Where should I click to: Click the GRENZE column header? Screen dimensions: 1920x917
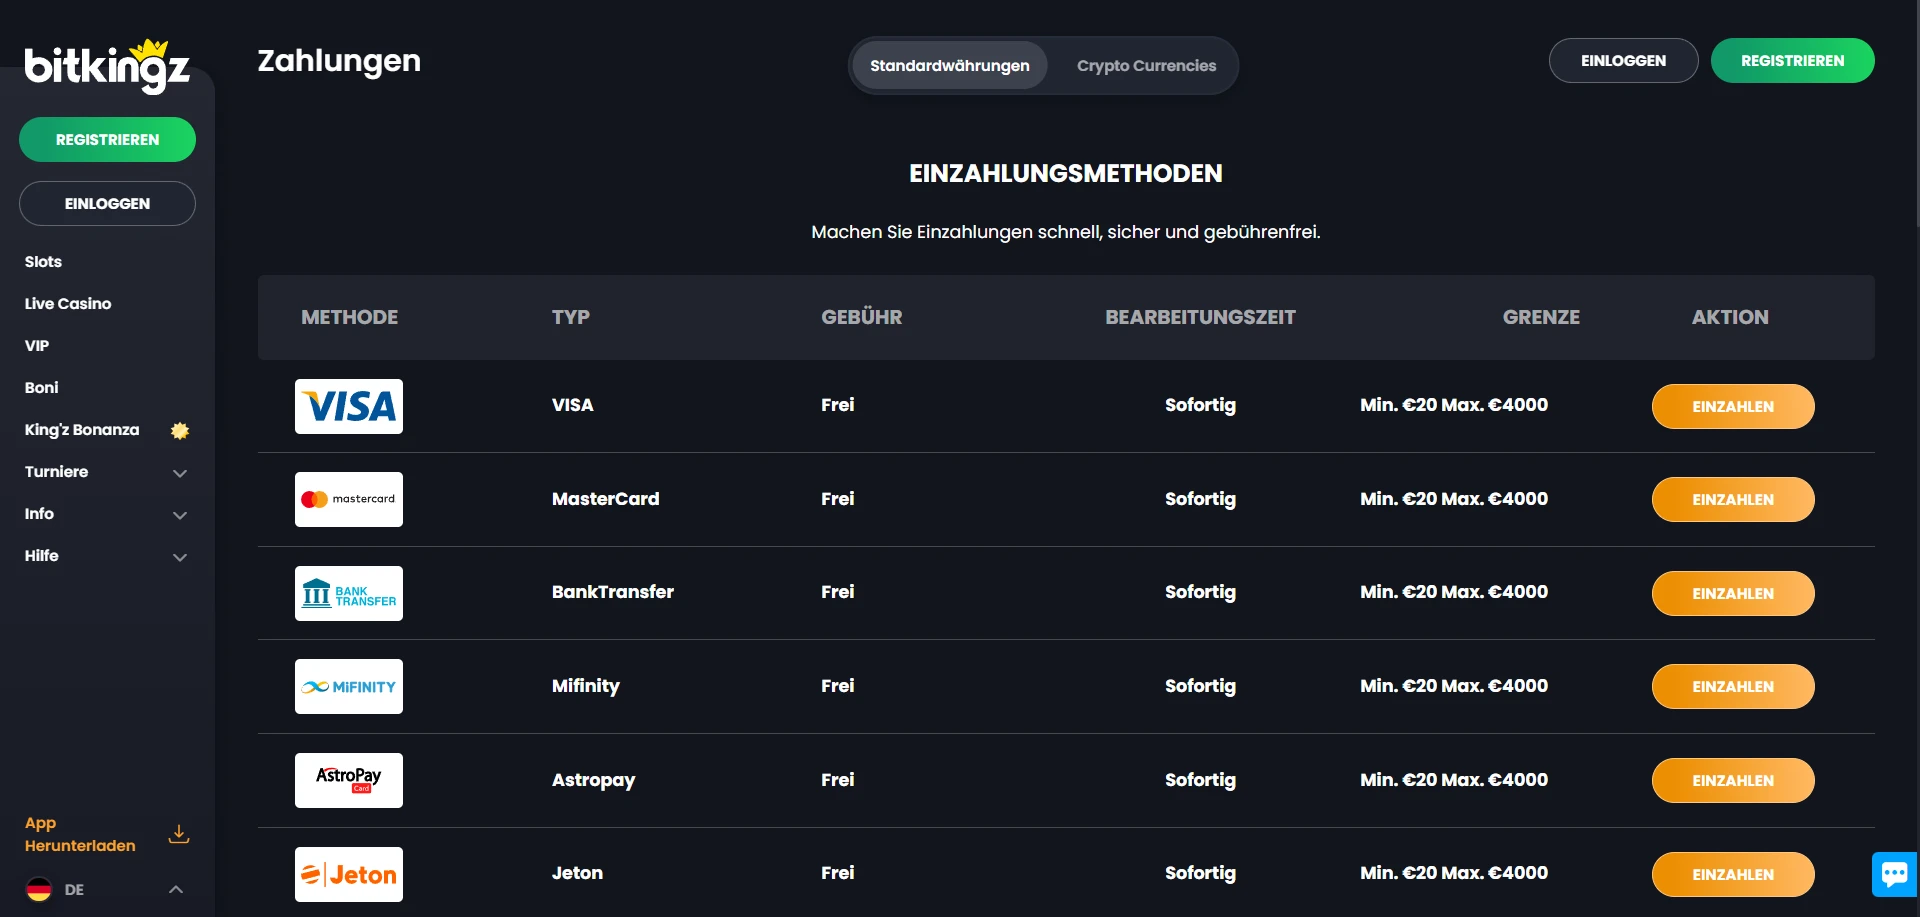point(1541,317)
